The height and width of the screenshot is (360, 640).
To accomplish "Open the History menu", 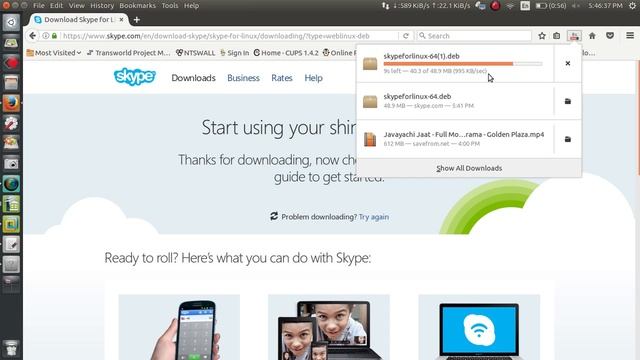I will point(102,6).
